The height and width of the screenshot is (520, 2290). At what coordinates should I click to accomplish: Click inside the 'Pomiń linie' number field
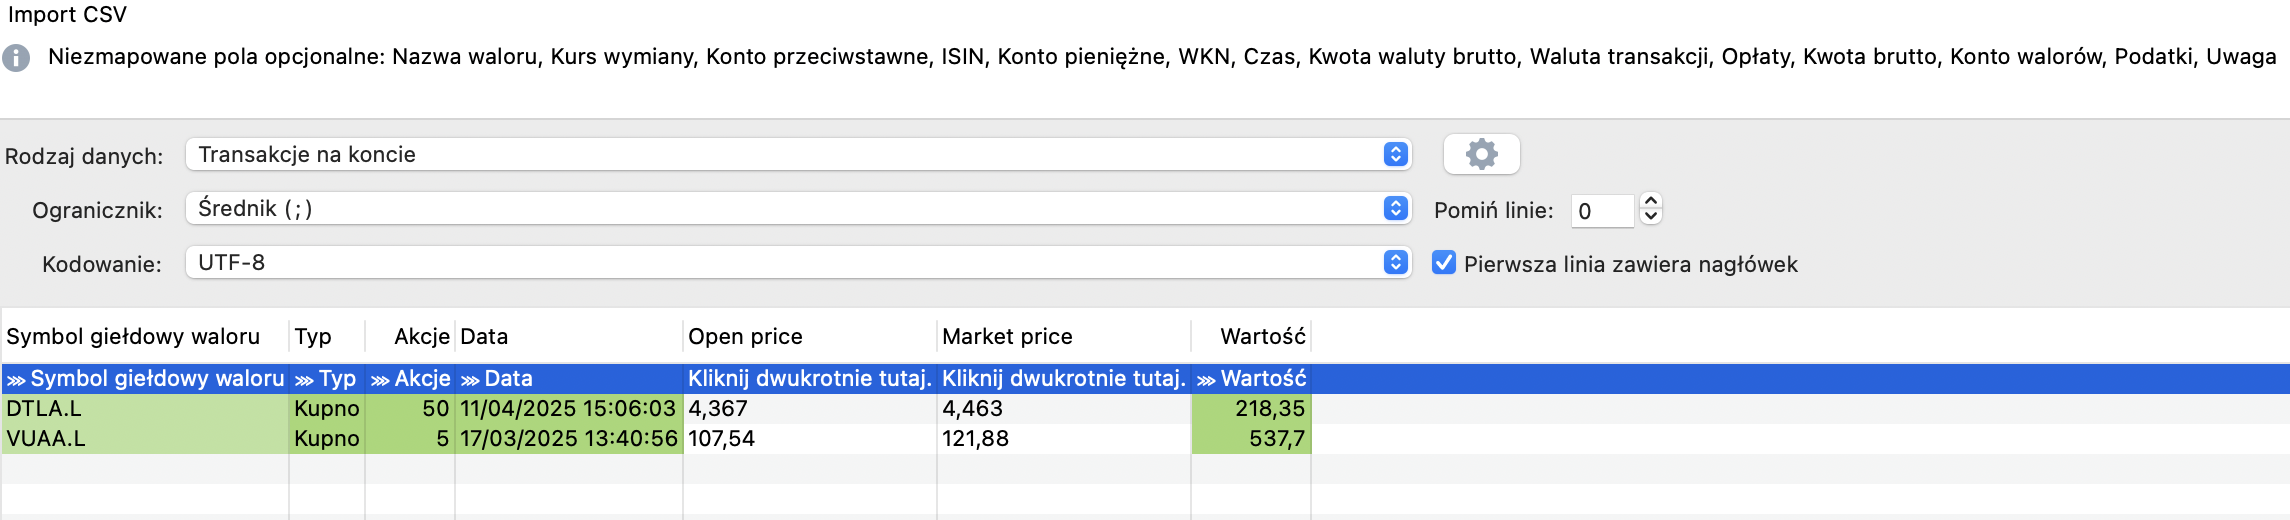1601,211
